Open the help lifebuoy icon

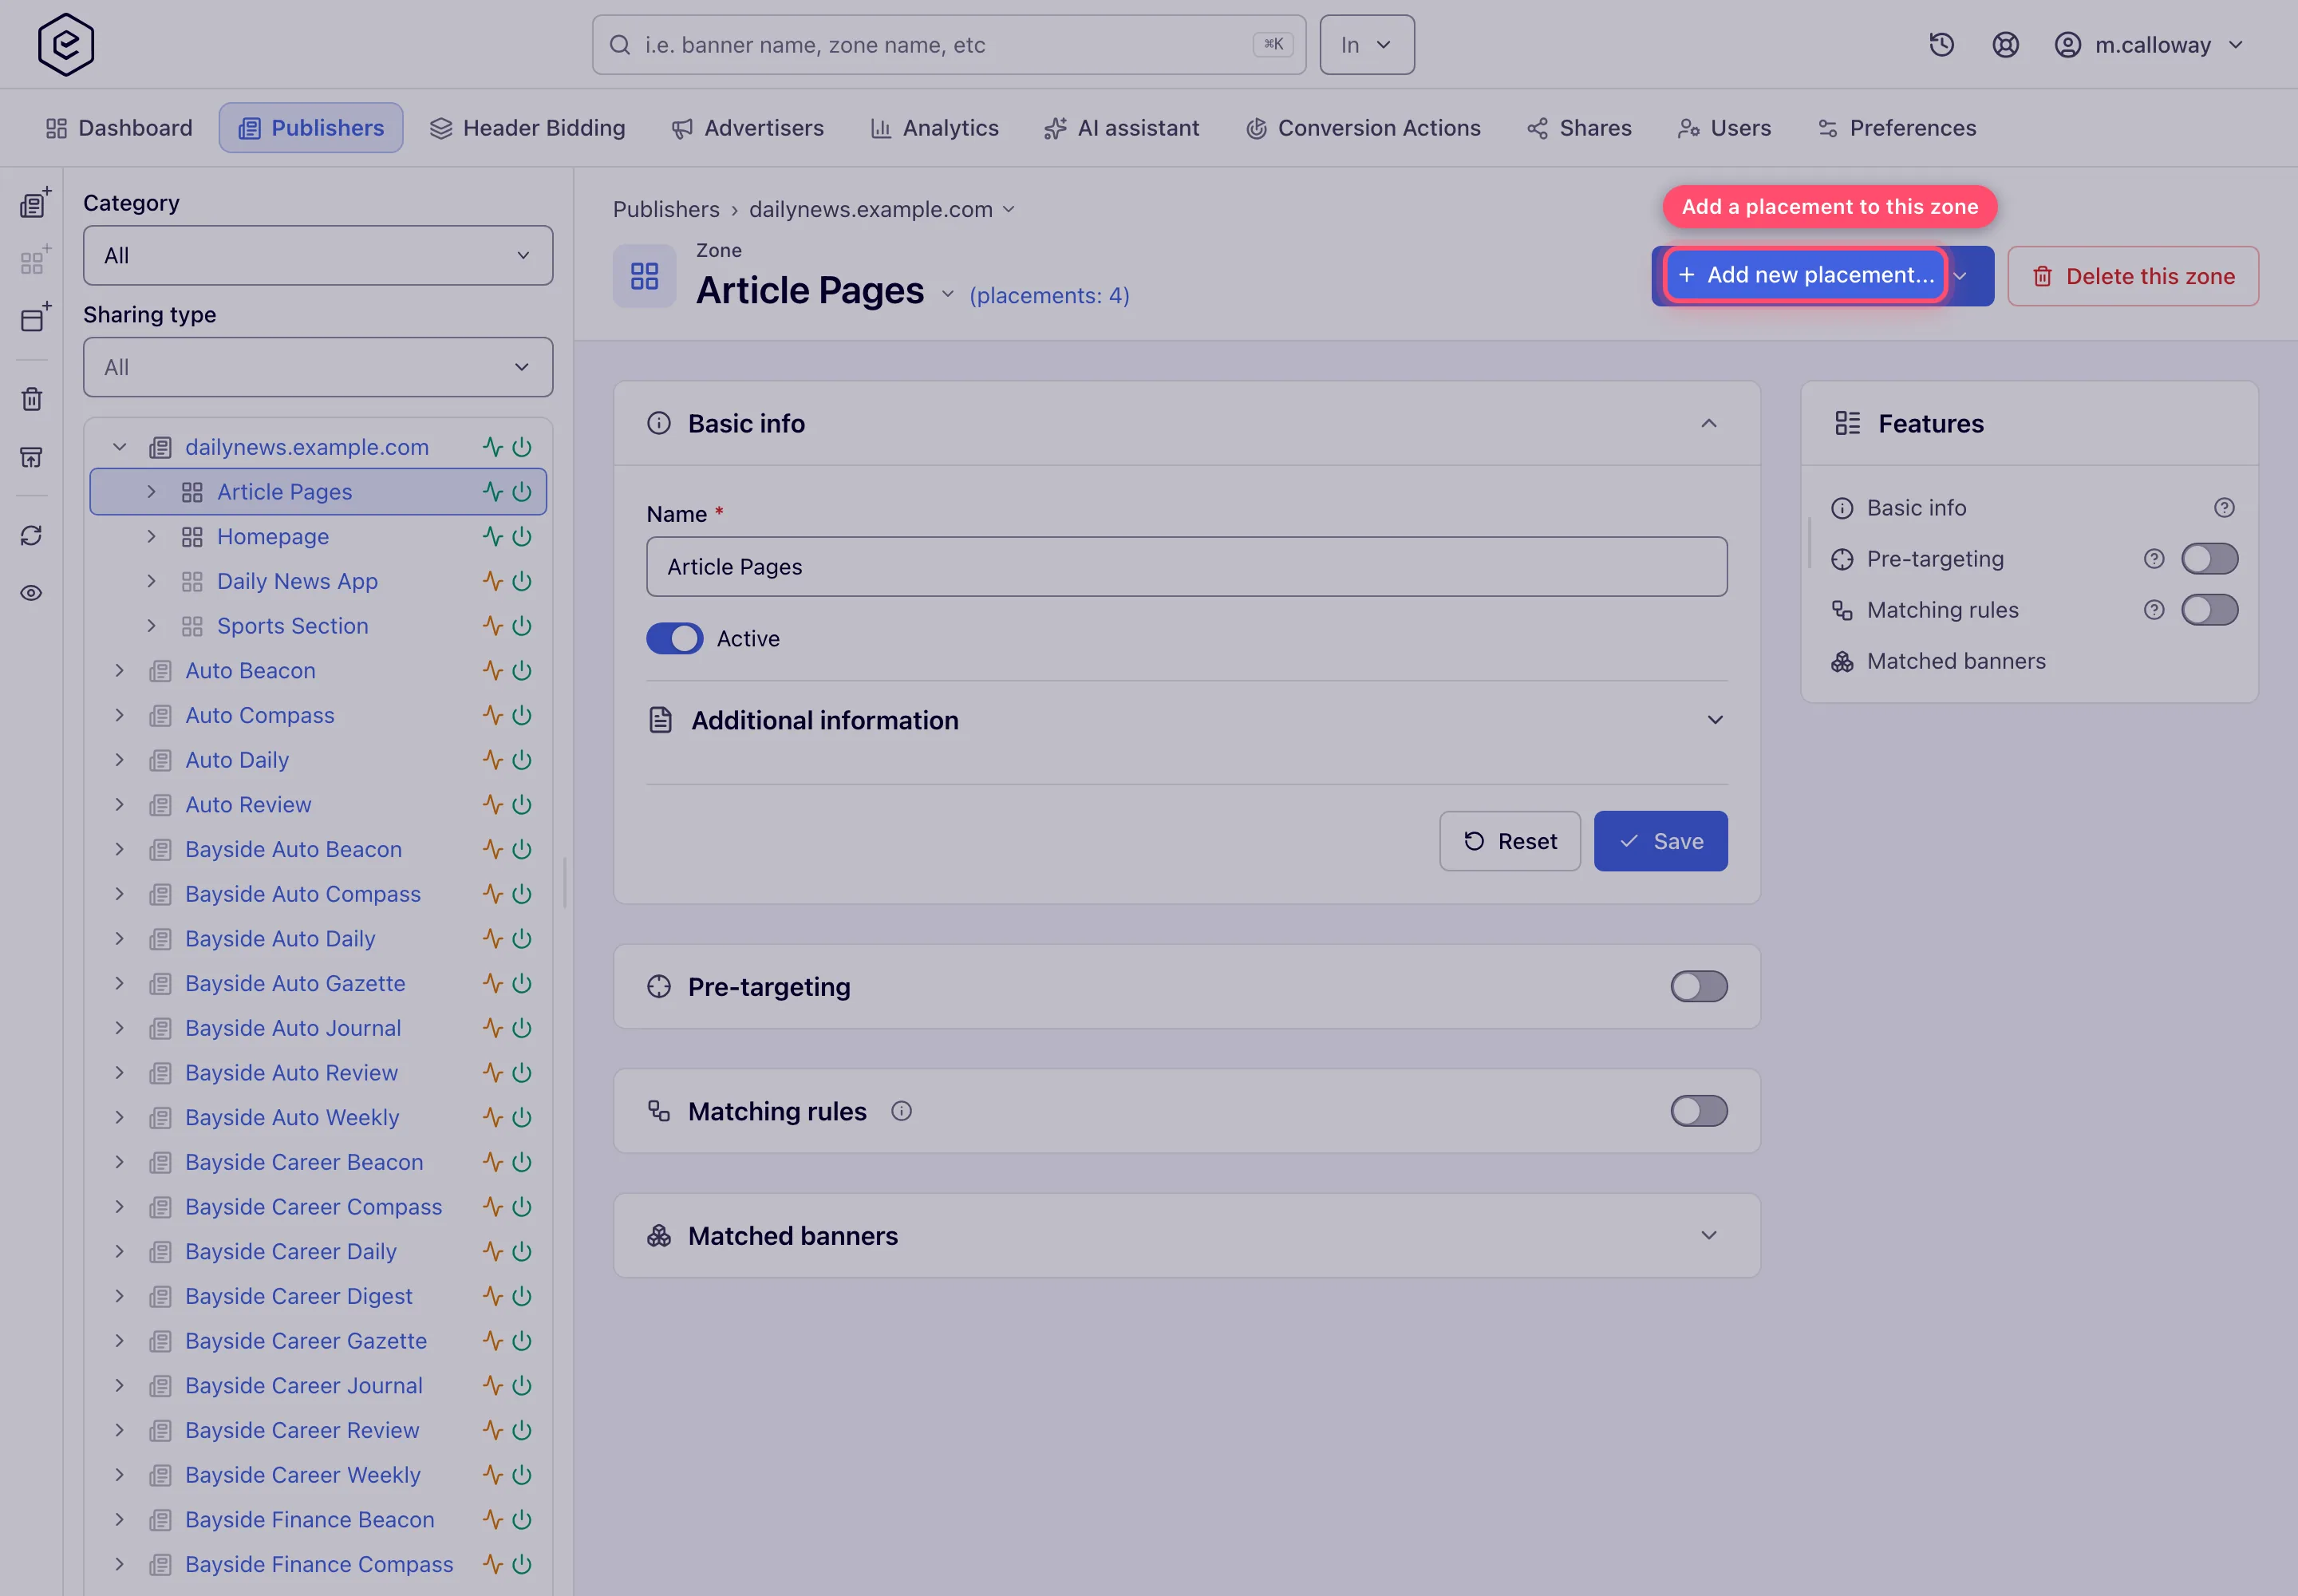point(2005,45)
